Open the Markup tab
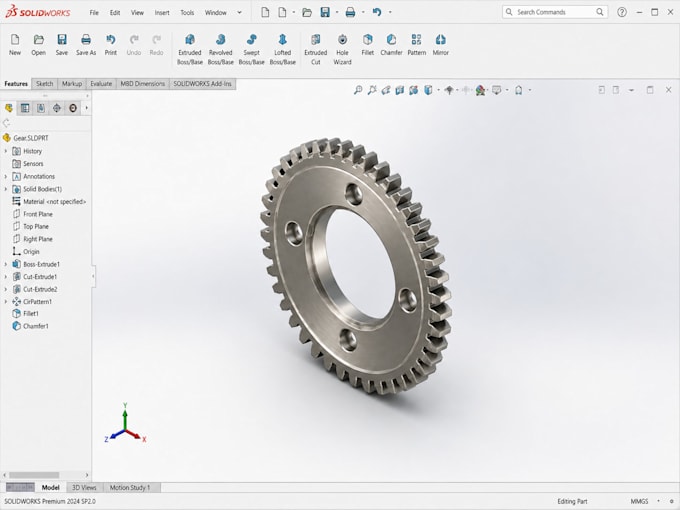The height and width of the screenshot is (510, 680). pyautogui.click(x=72, y=84)
